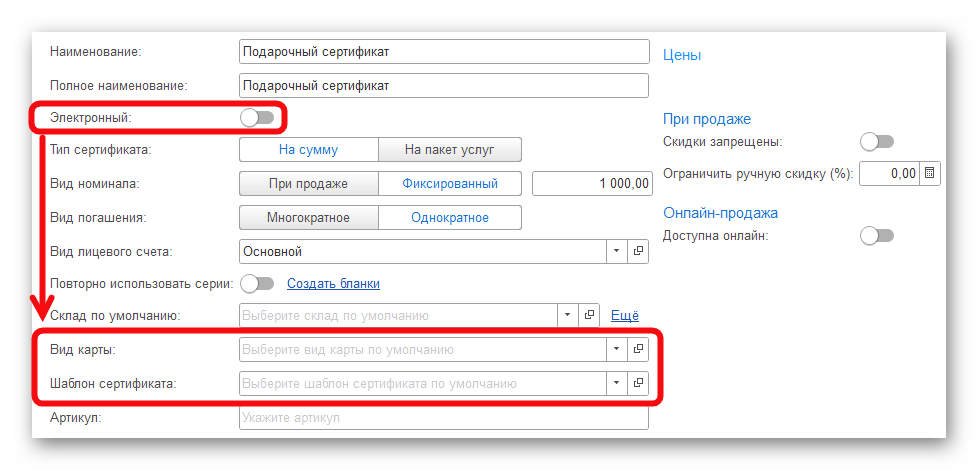The height and width of the screenshot is (470, 978).
Task: Click the Ещё link
Action: pos(624,315)
